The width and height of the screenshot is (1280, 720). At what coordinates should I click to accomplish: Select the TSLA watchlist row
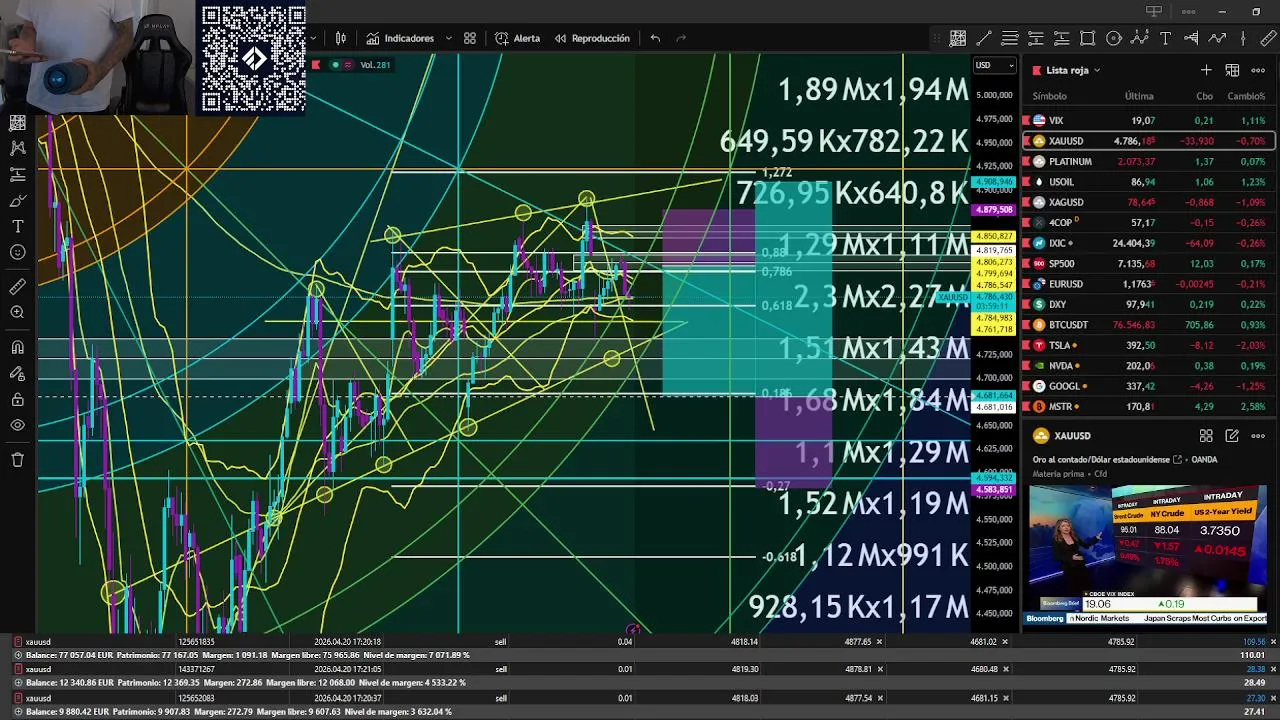[1148, 345]
